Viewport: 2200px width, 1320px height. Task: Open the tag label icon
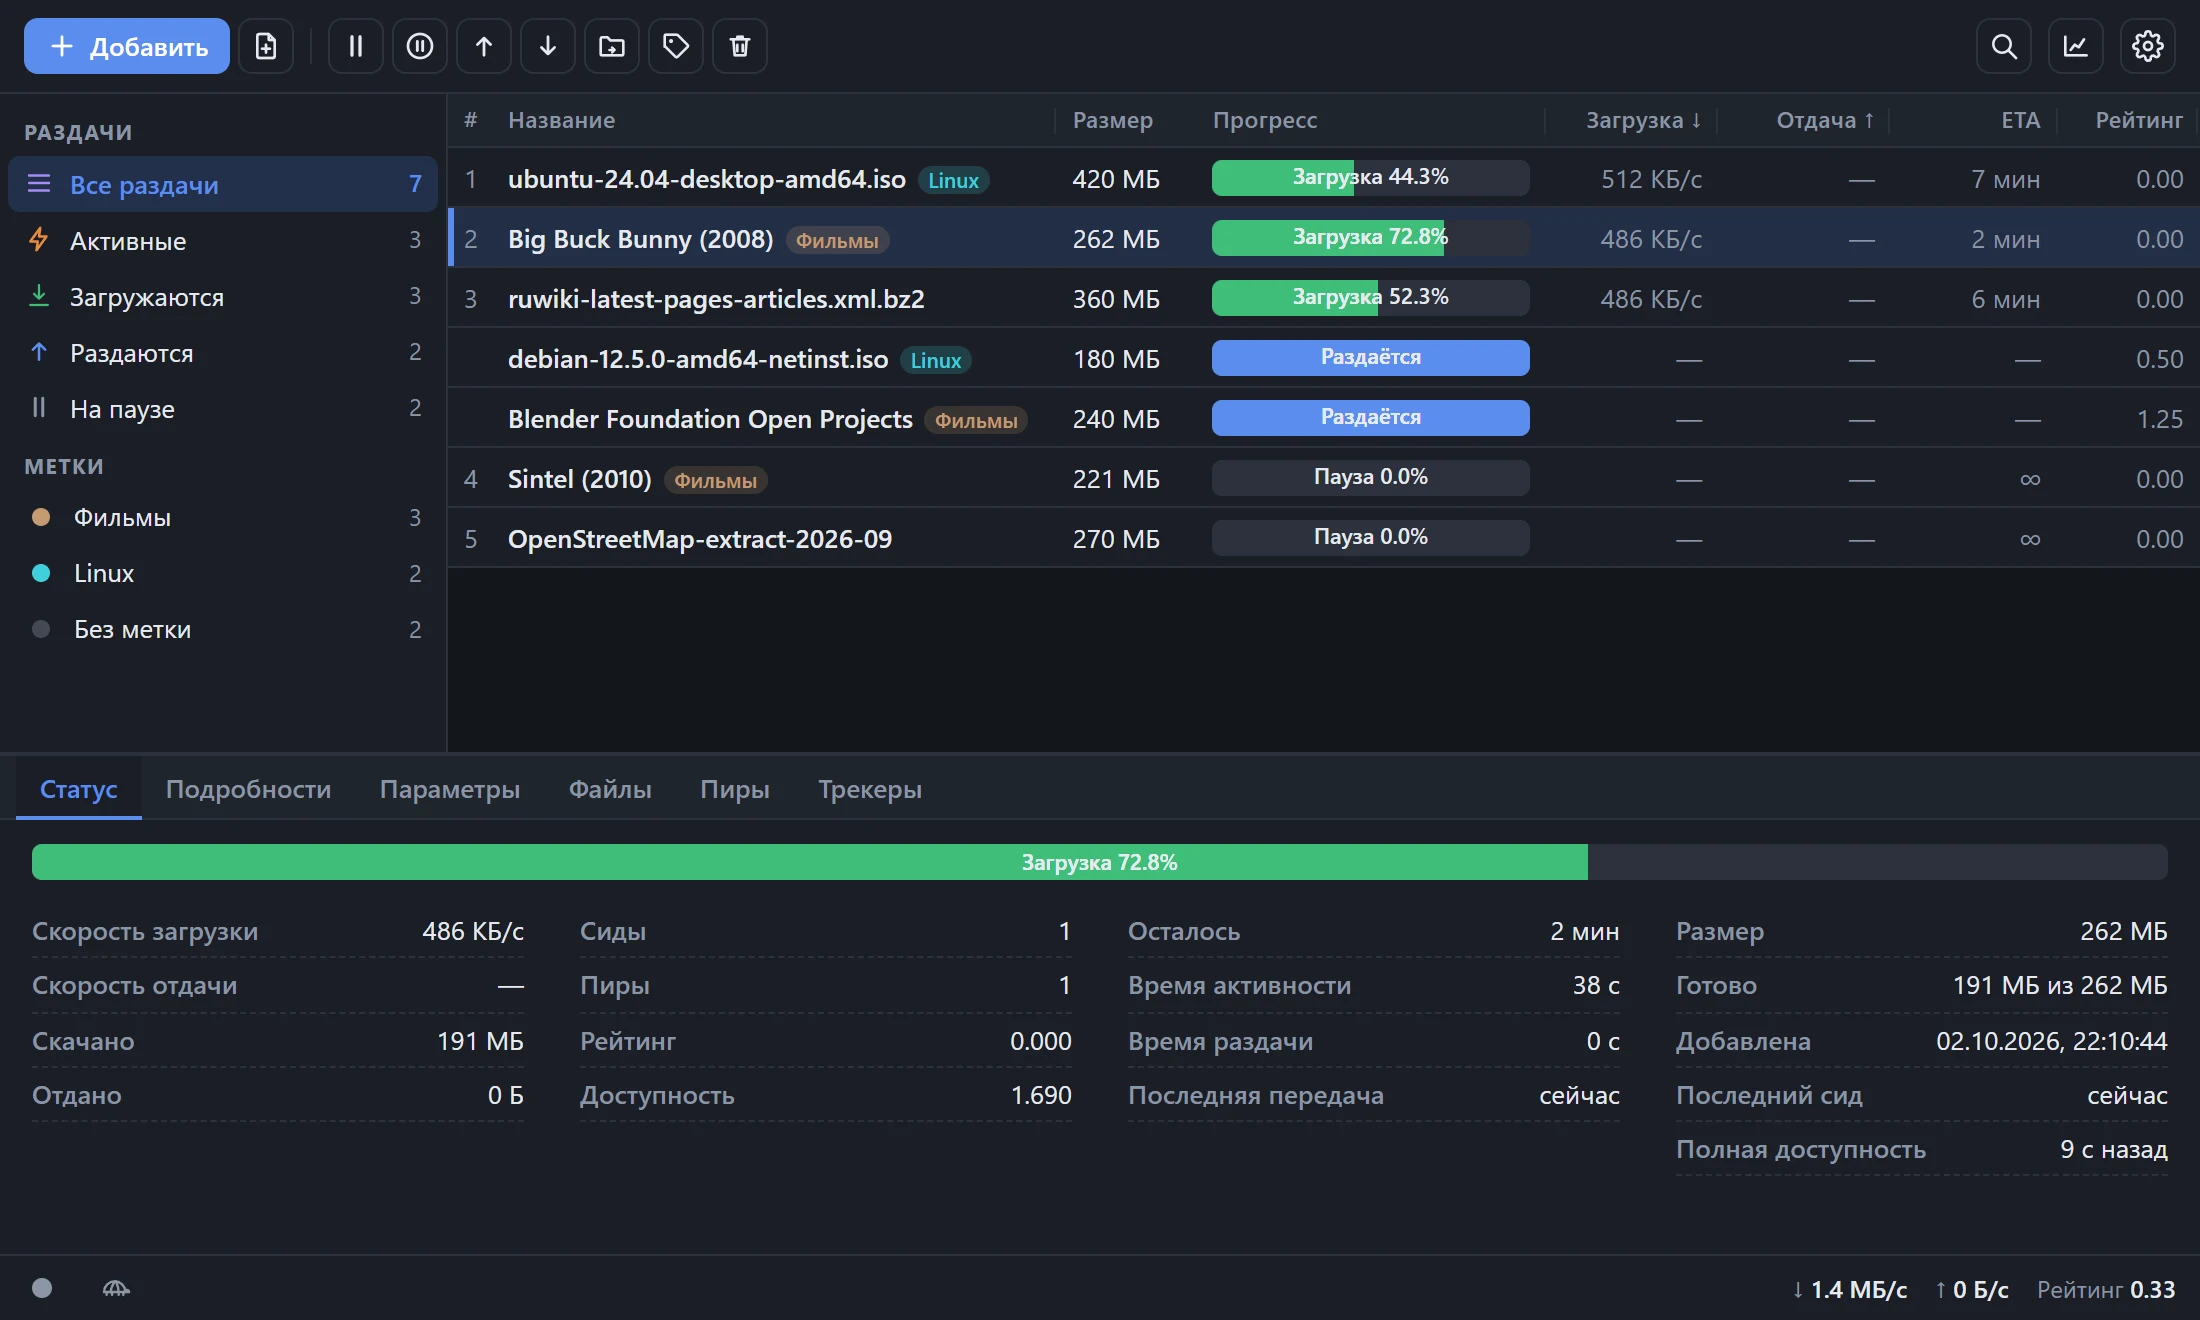click(x=676, y=46)
